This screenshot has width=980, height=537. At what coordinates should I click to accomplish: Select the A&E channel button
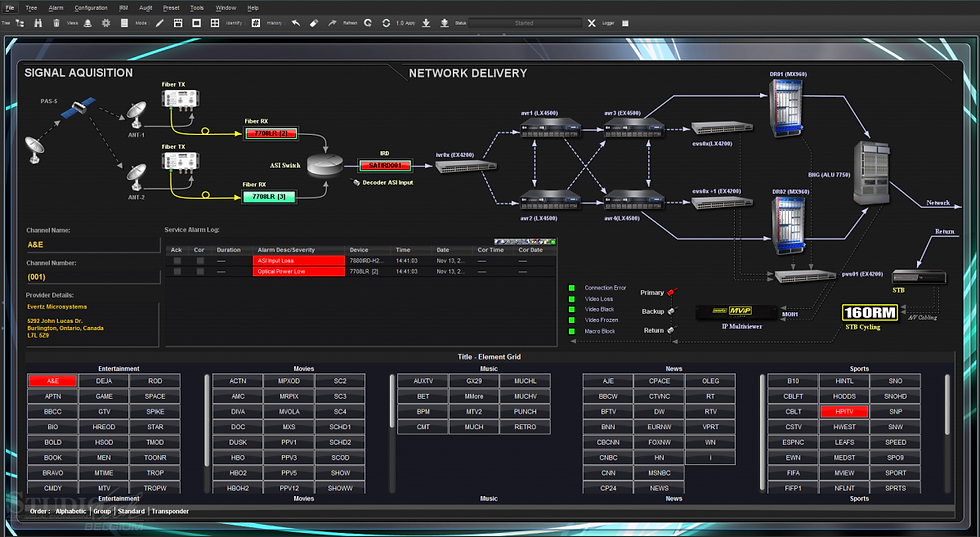[52, 381]
